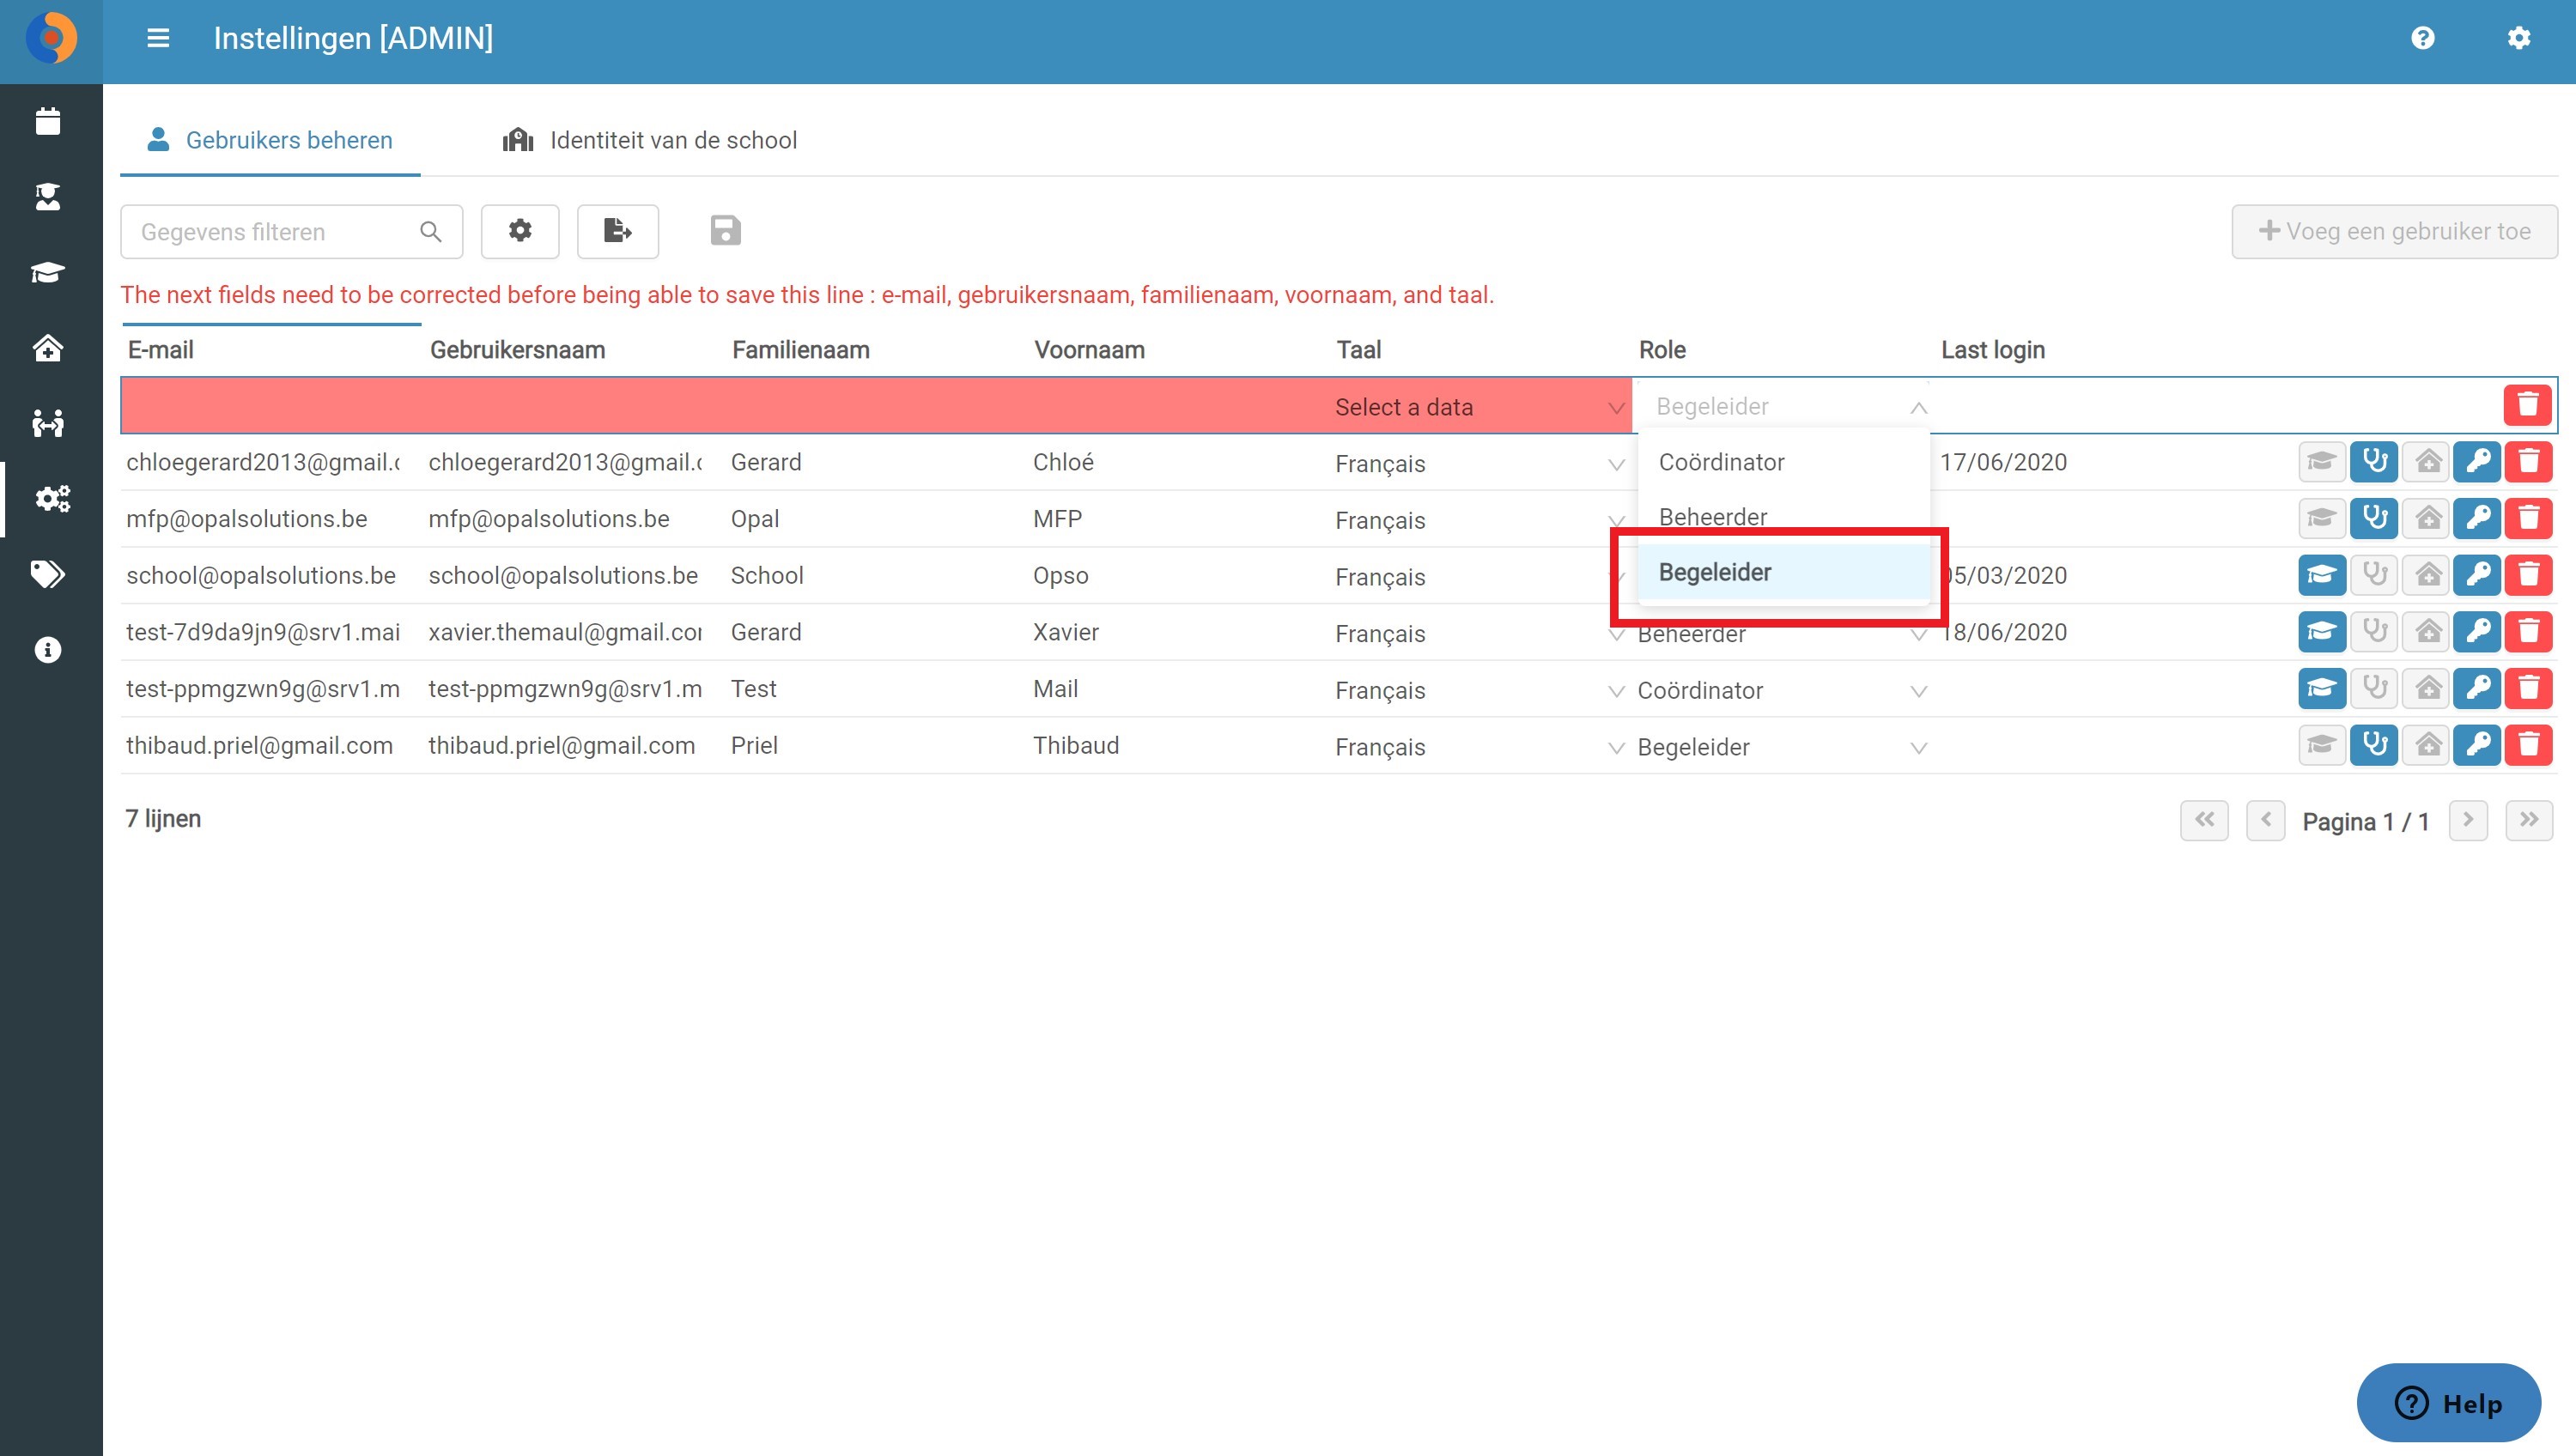
Task: Toggle the graduation cap icon for Chloé Gerard
Action: (x=2322, y=462)
